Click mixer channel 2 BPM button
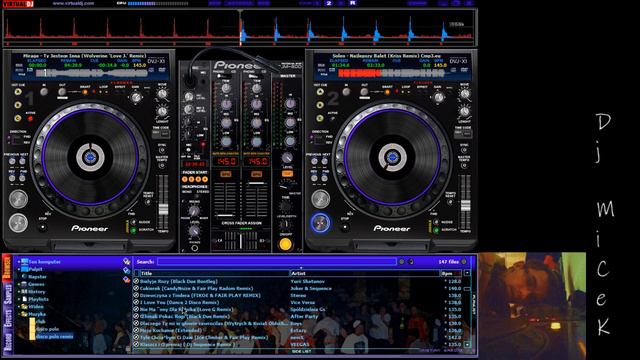Viewport: 640px width, 360px height. 257,174
